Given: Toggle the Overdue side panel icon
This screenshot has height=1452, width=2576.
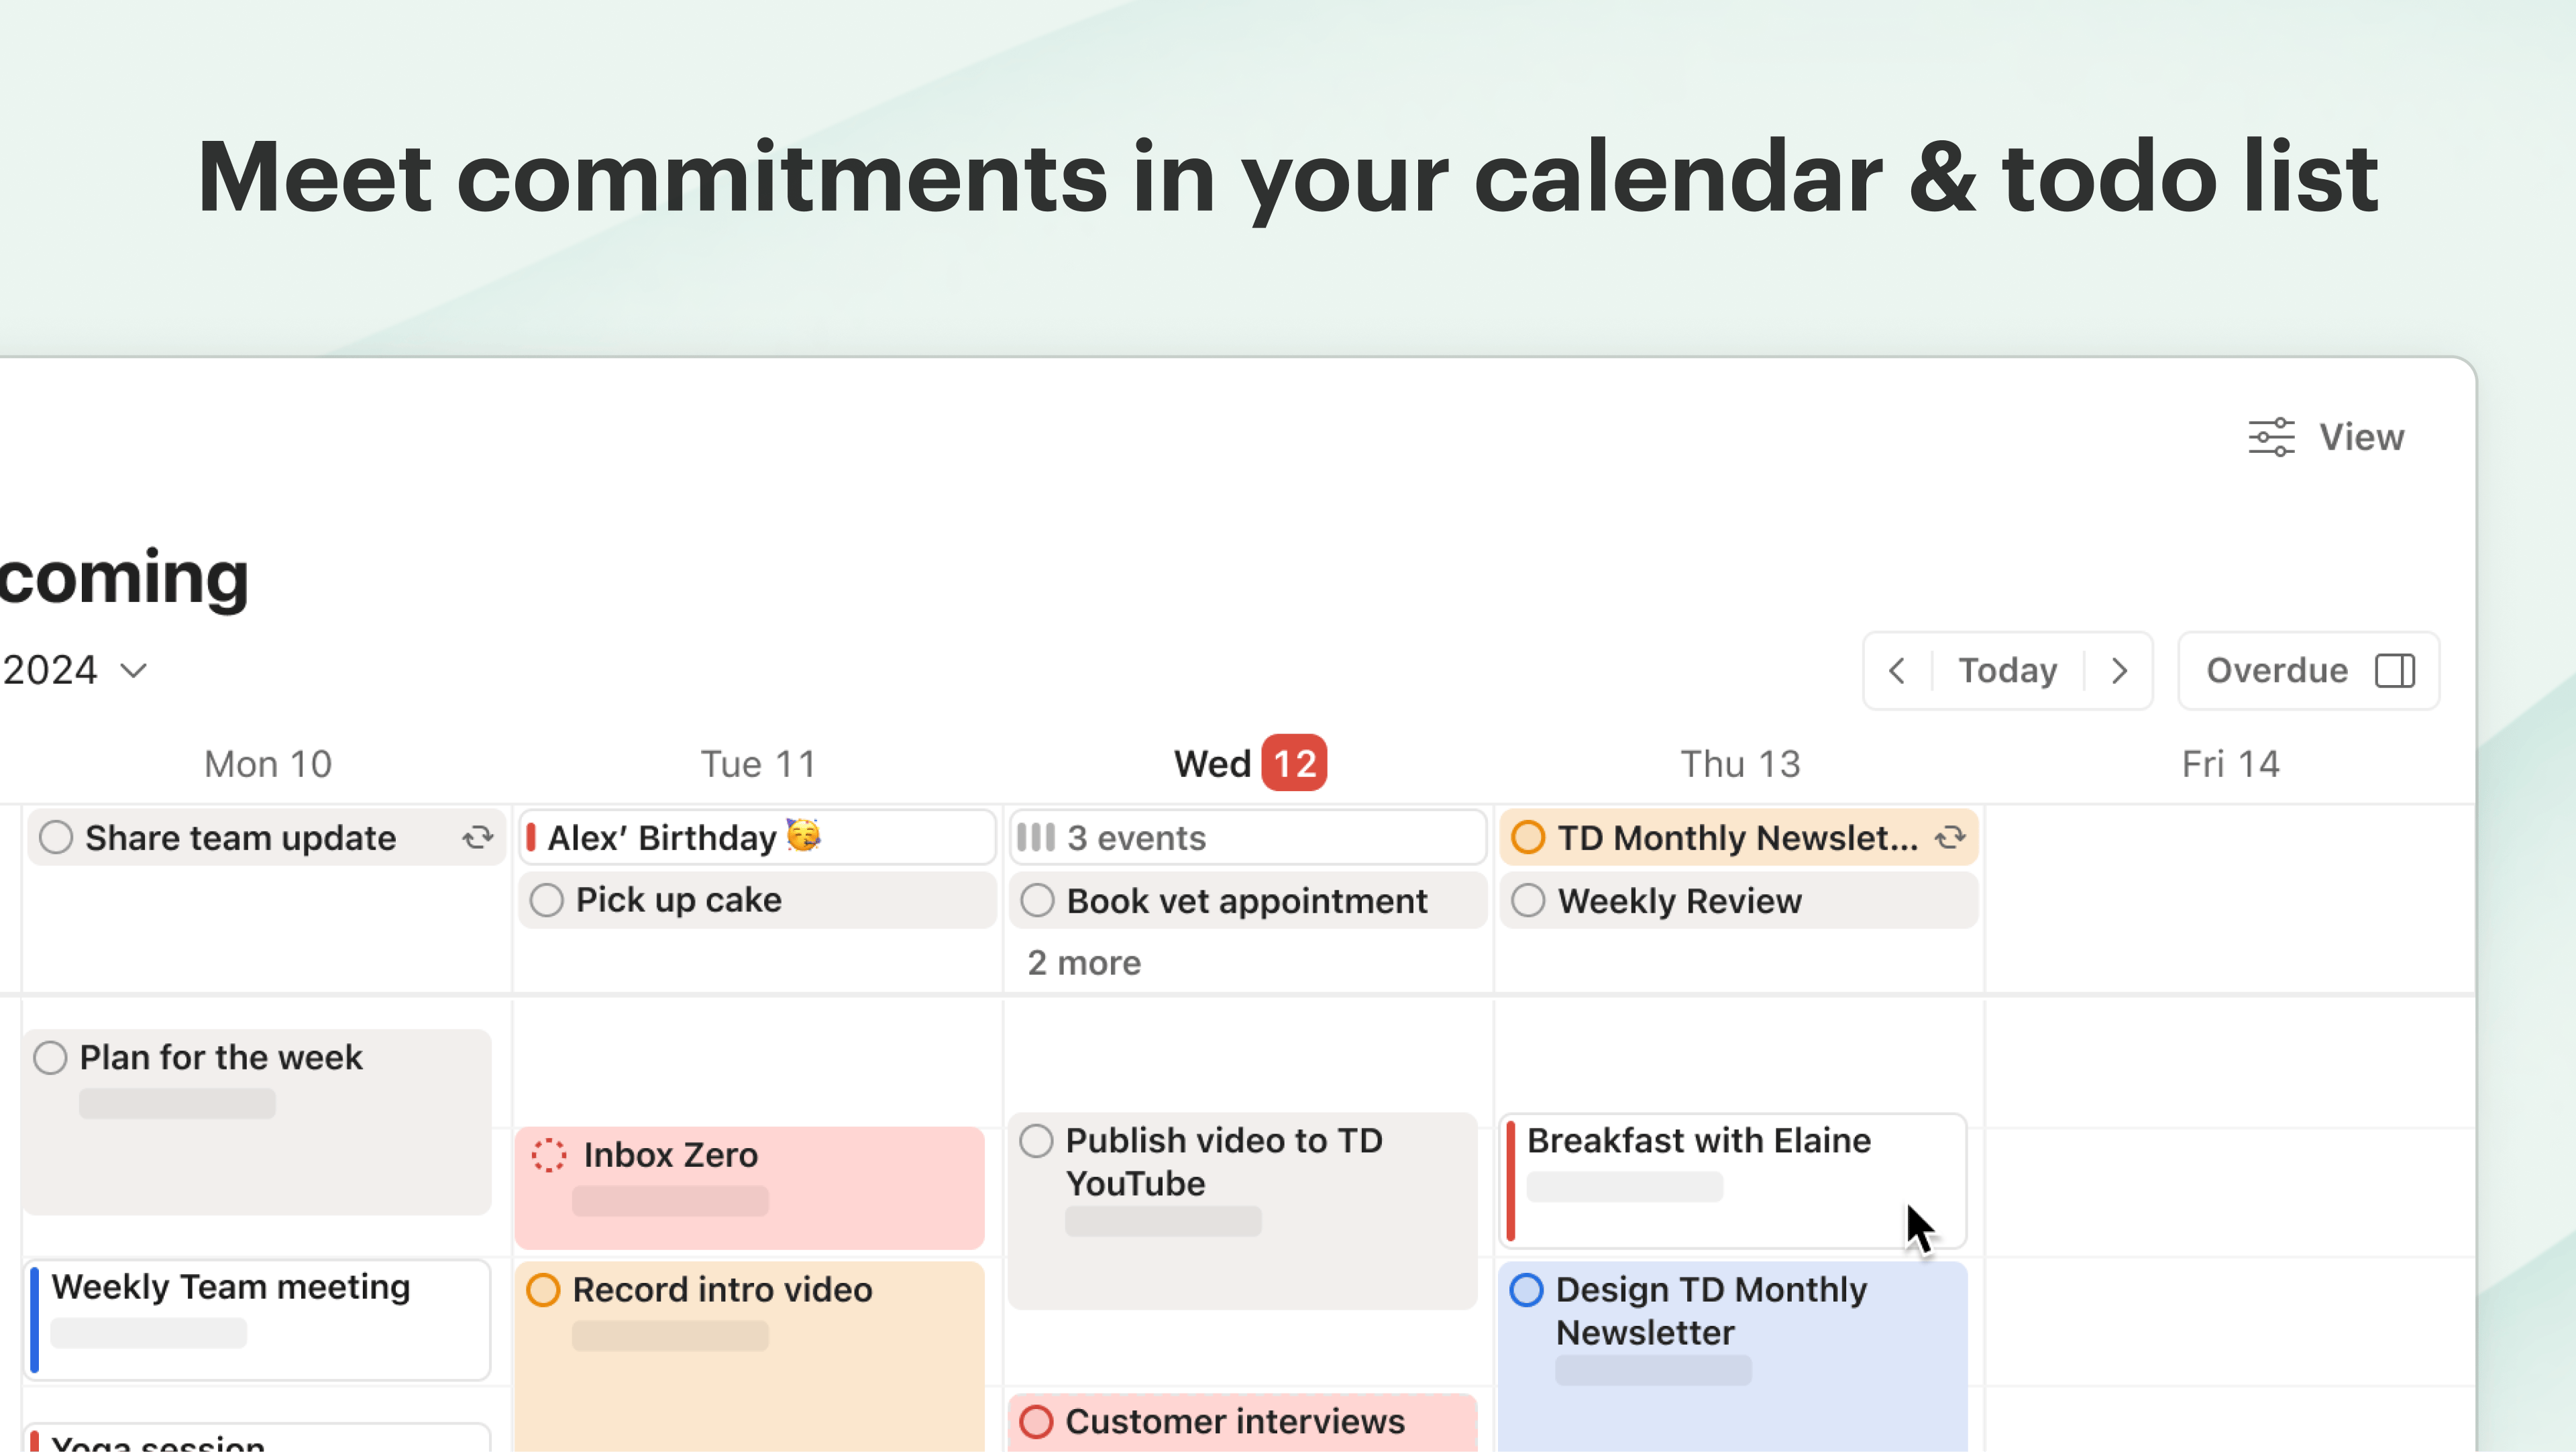Looking at the screenshot, I should [2395, 671].
